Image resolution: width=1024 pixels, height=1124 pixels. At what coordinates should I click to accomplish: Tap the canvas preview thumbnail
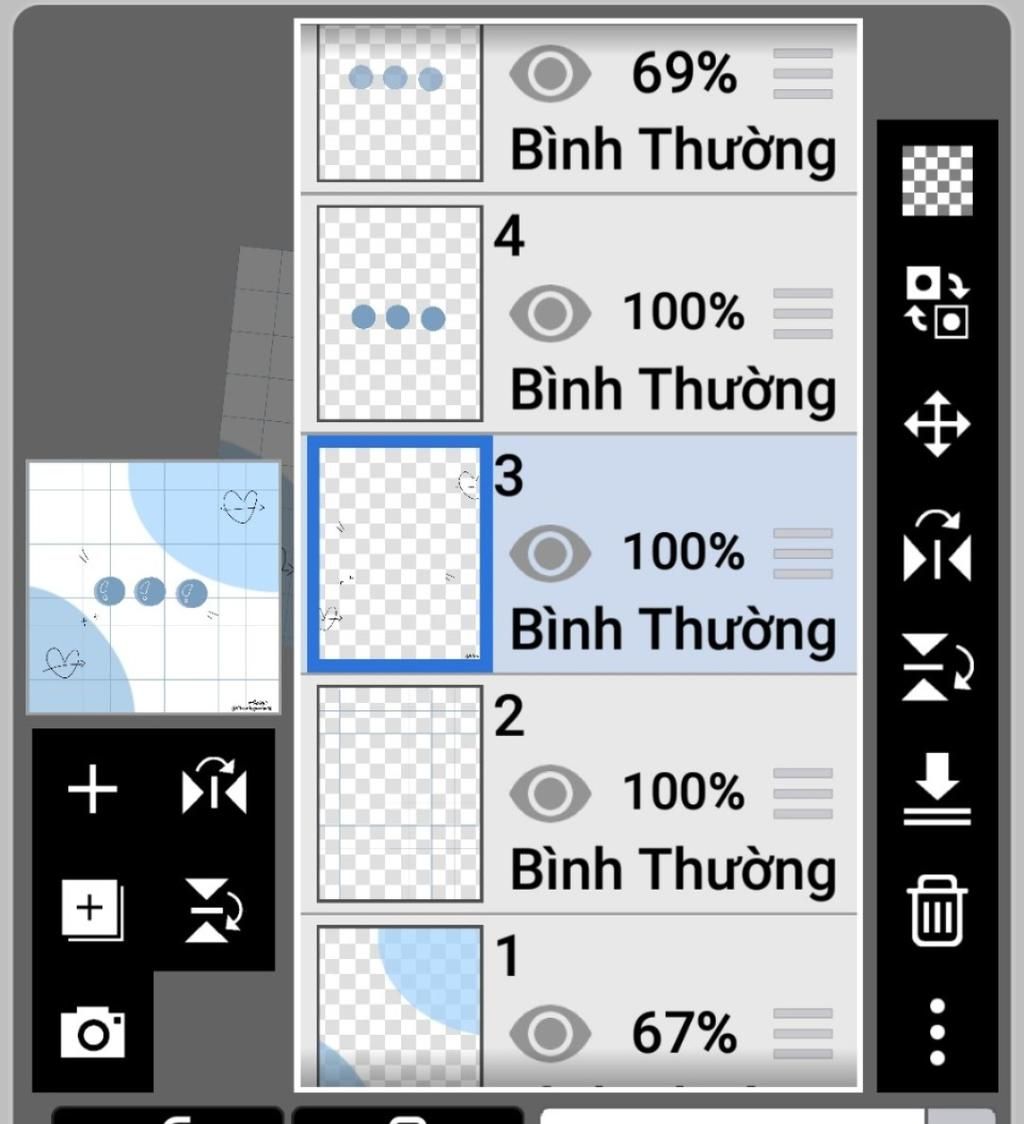pyautogui.click(x=153, y=588)
